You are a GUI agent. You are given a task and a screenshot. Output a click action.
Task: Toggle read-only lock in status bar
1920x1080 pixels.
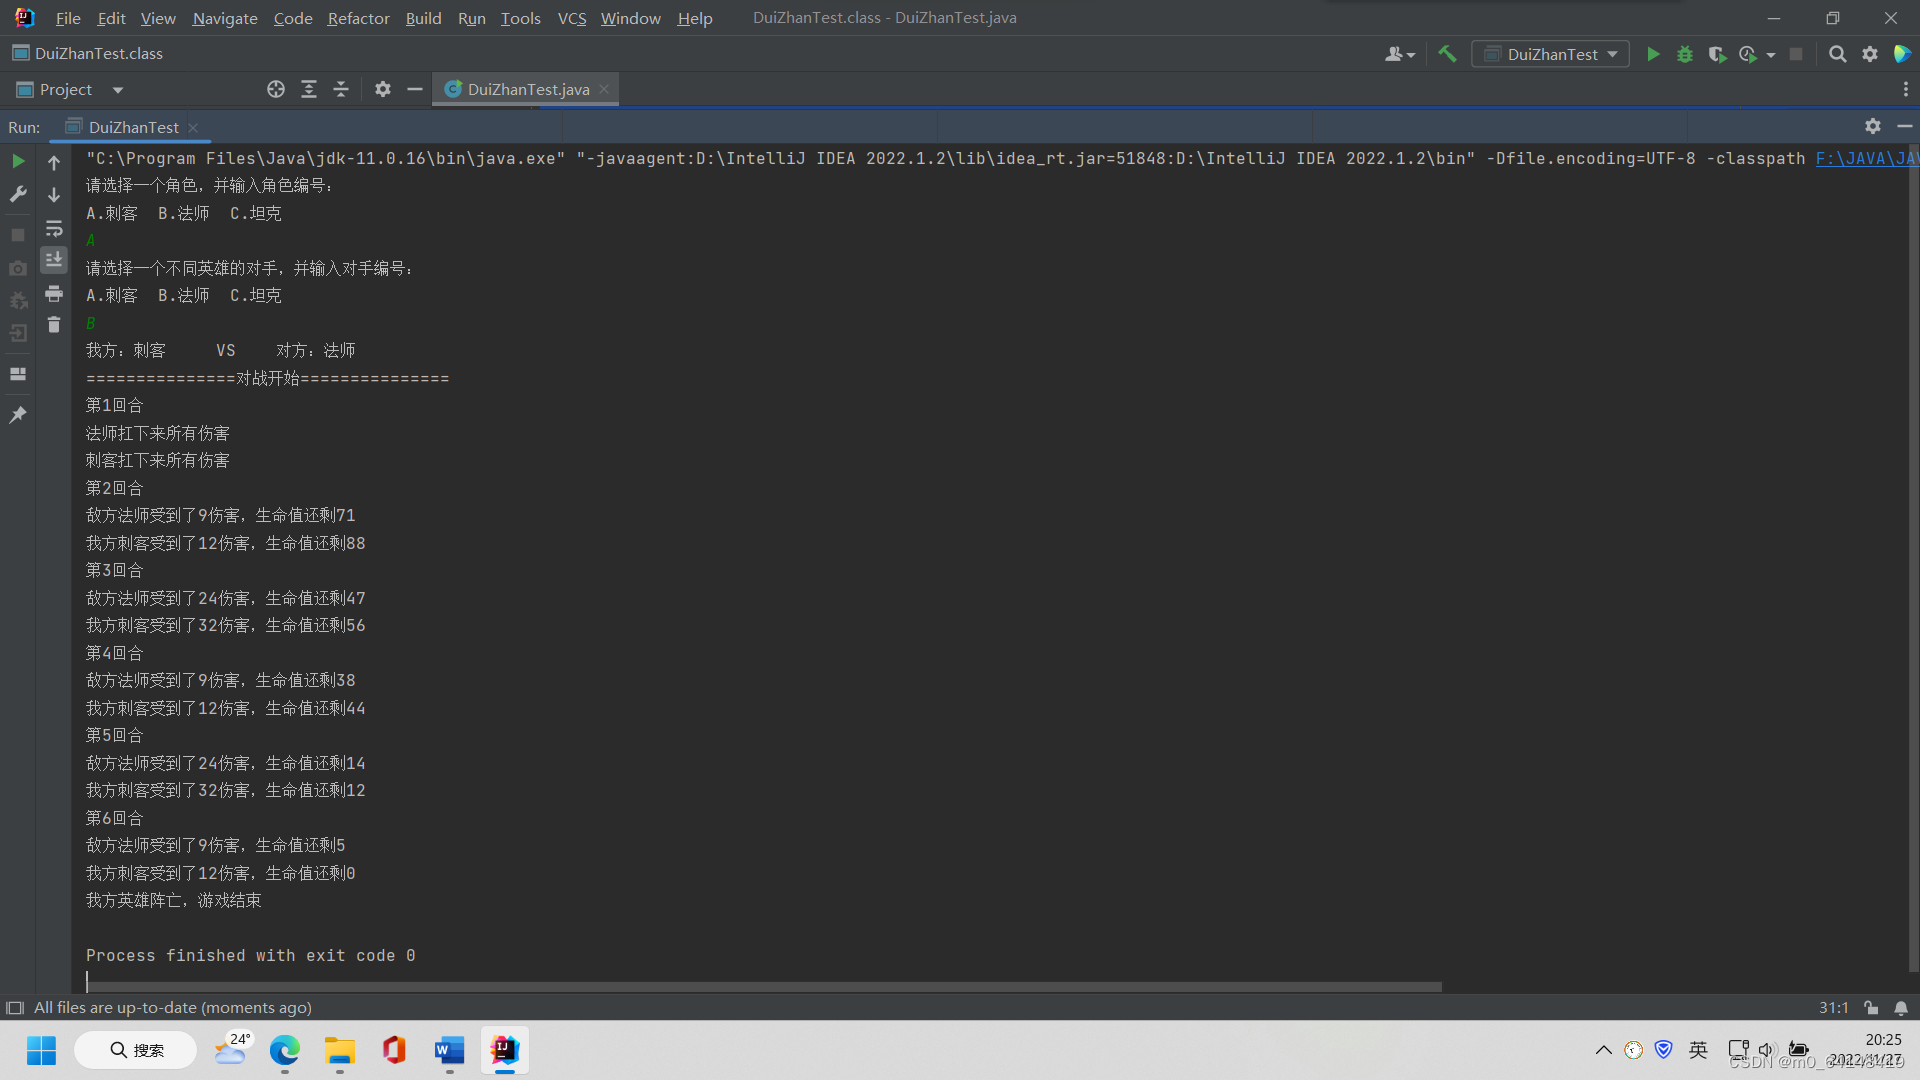coord(1871,1008)
